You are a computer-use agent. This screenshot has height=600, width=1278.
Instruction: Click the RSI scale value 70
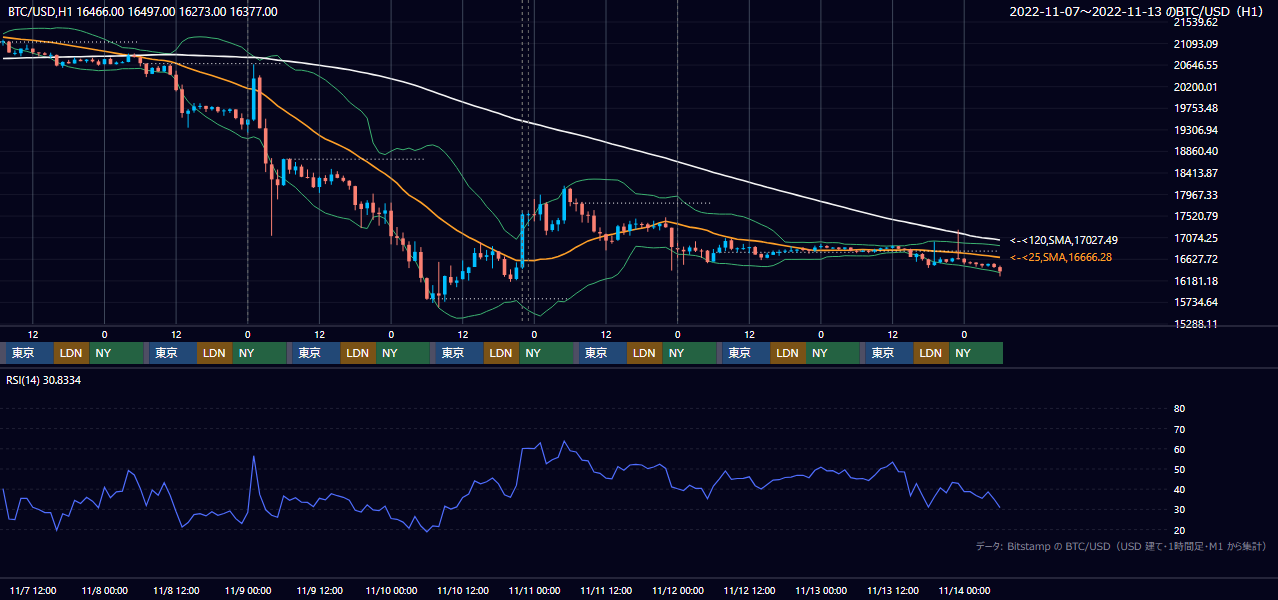tap(1179, 429)
